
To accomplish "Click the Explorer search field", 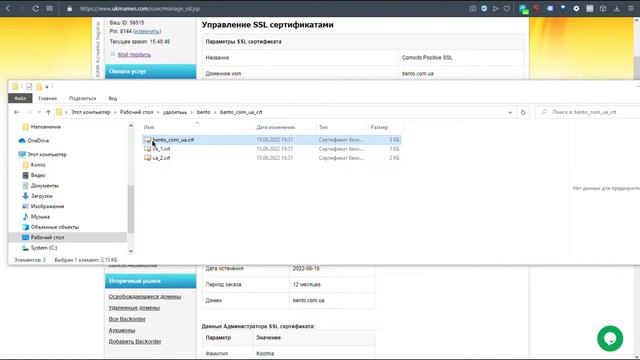I will (x=588, y=112).
